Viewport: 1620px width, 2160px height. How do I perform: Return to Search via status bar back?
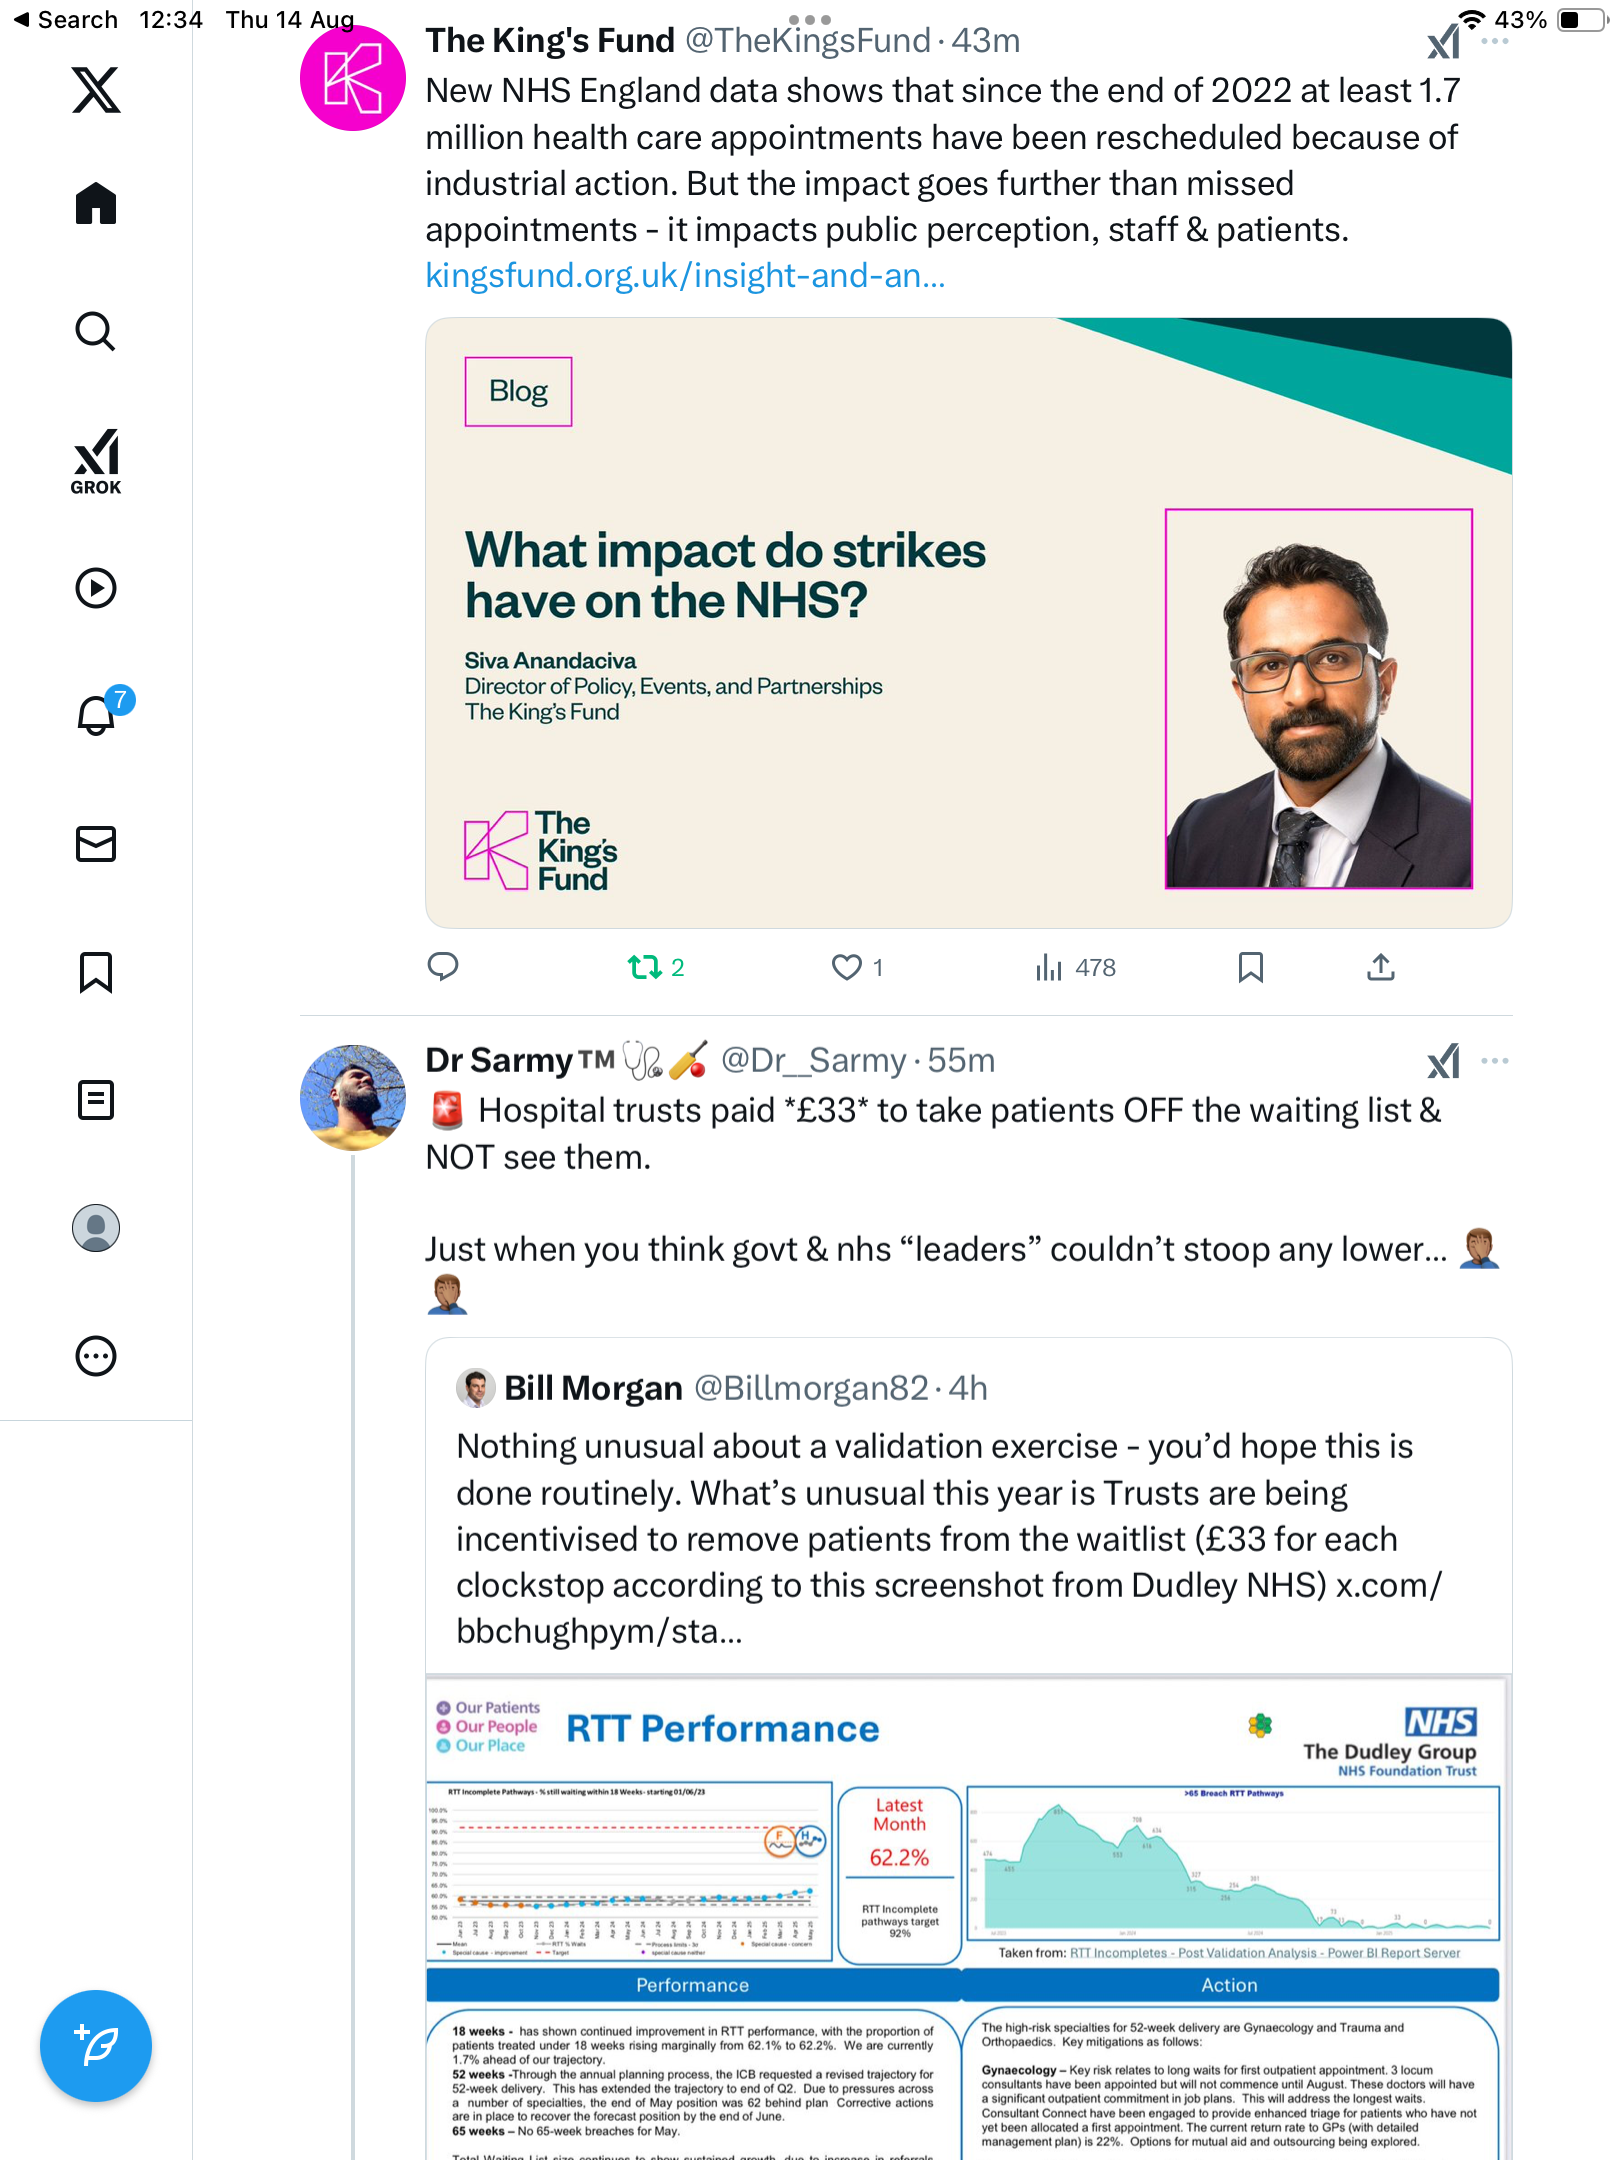tap(66, 20)
